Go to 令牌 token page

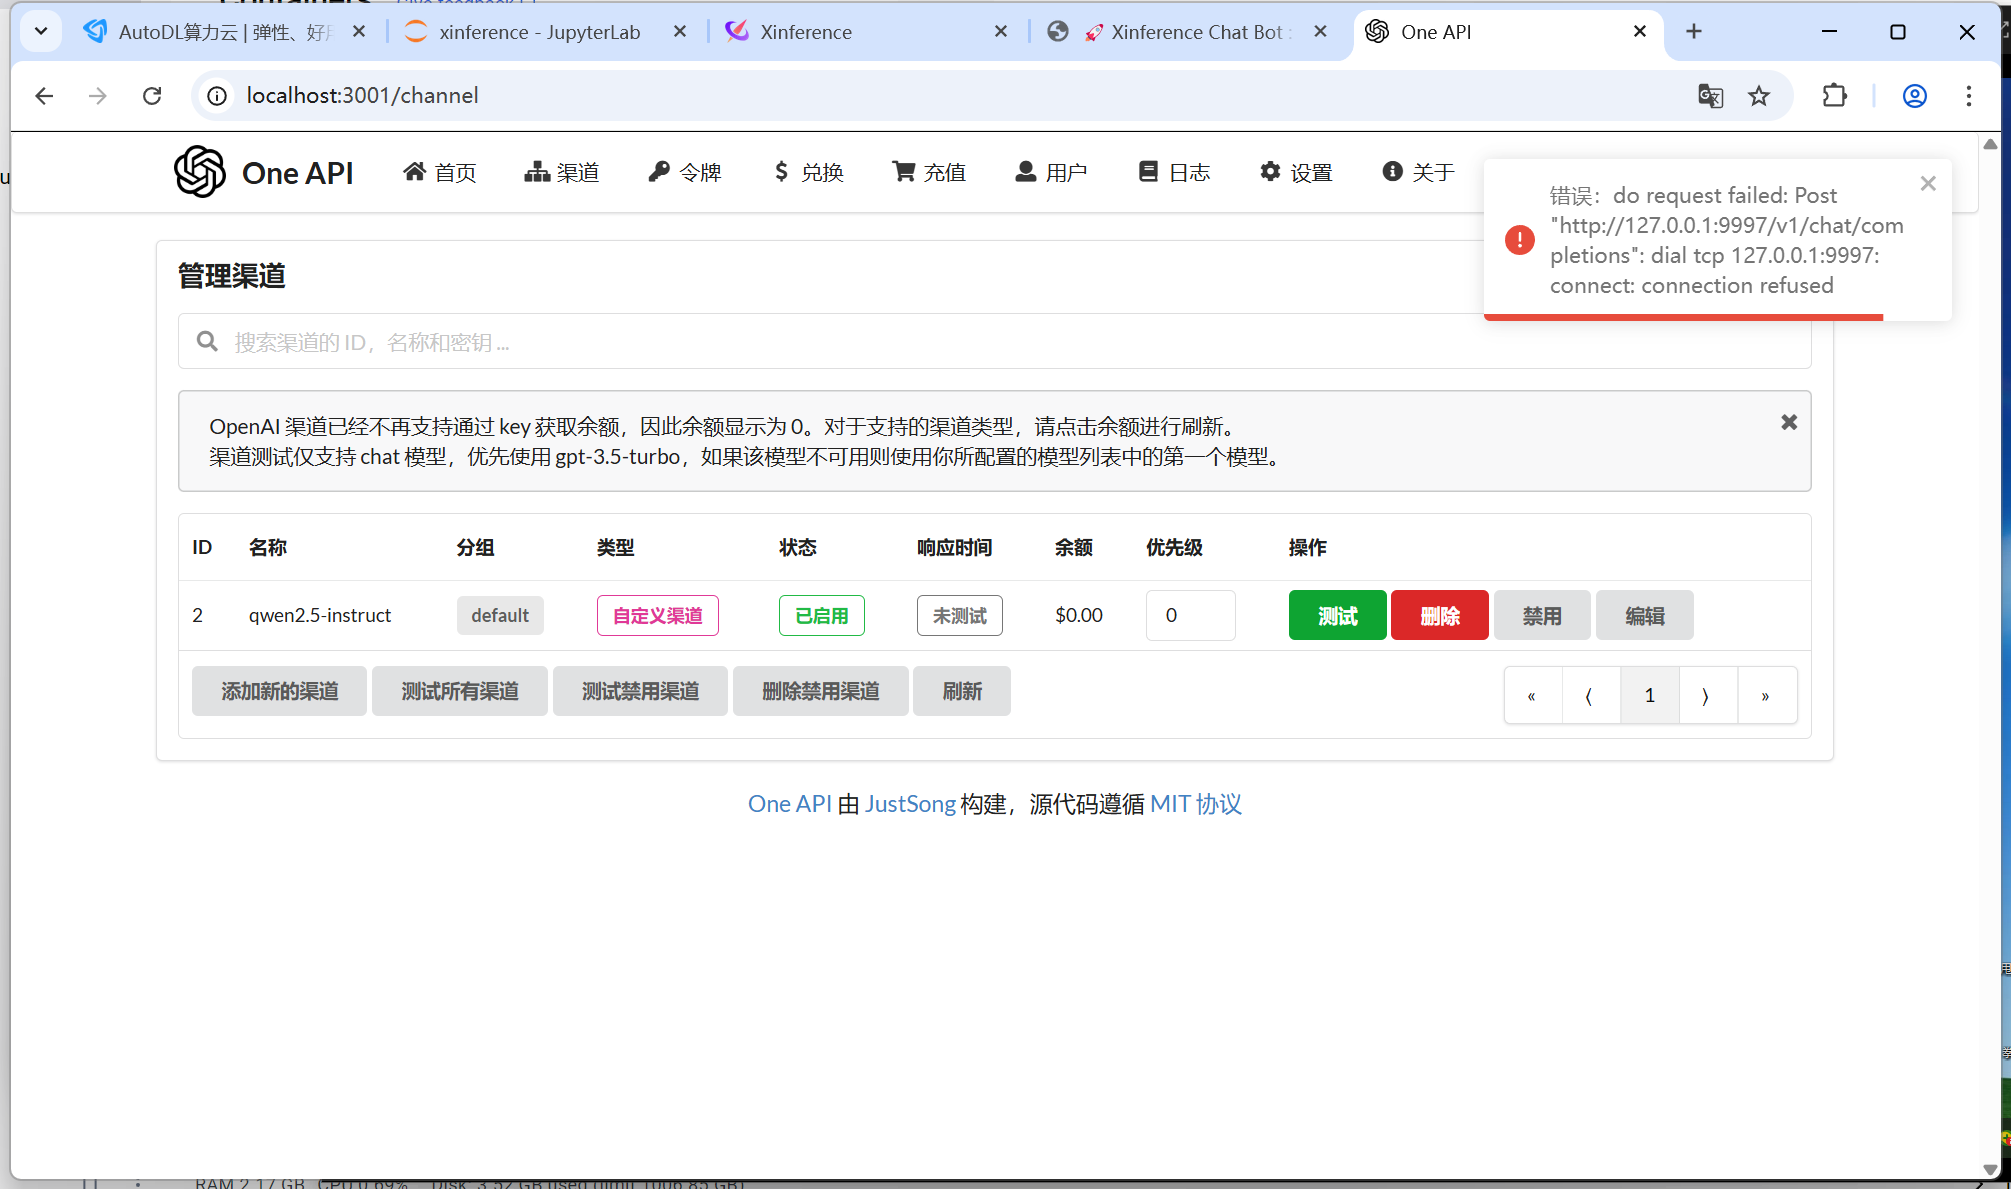685,172
